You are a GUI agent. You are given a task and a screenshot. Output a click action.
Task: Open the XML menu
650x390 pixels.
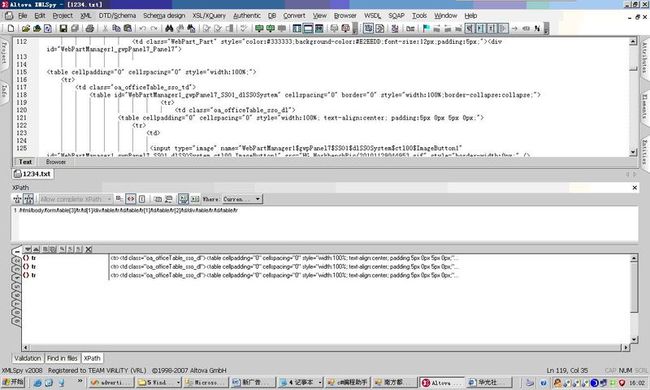pyautogui.click(x=85, y=16)
